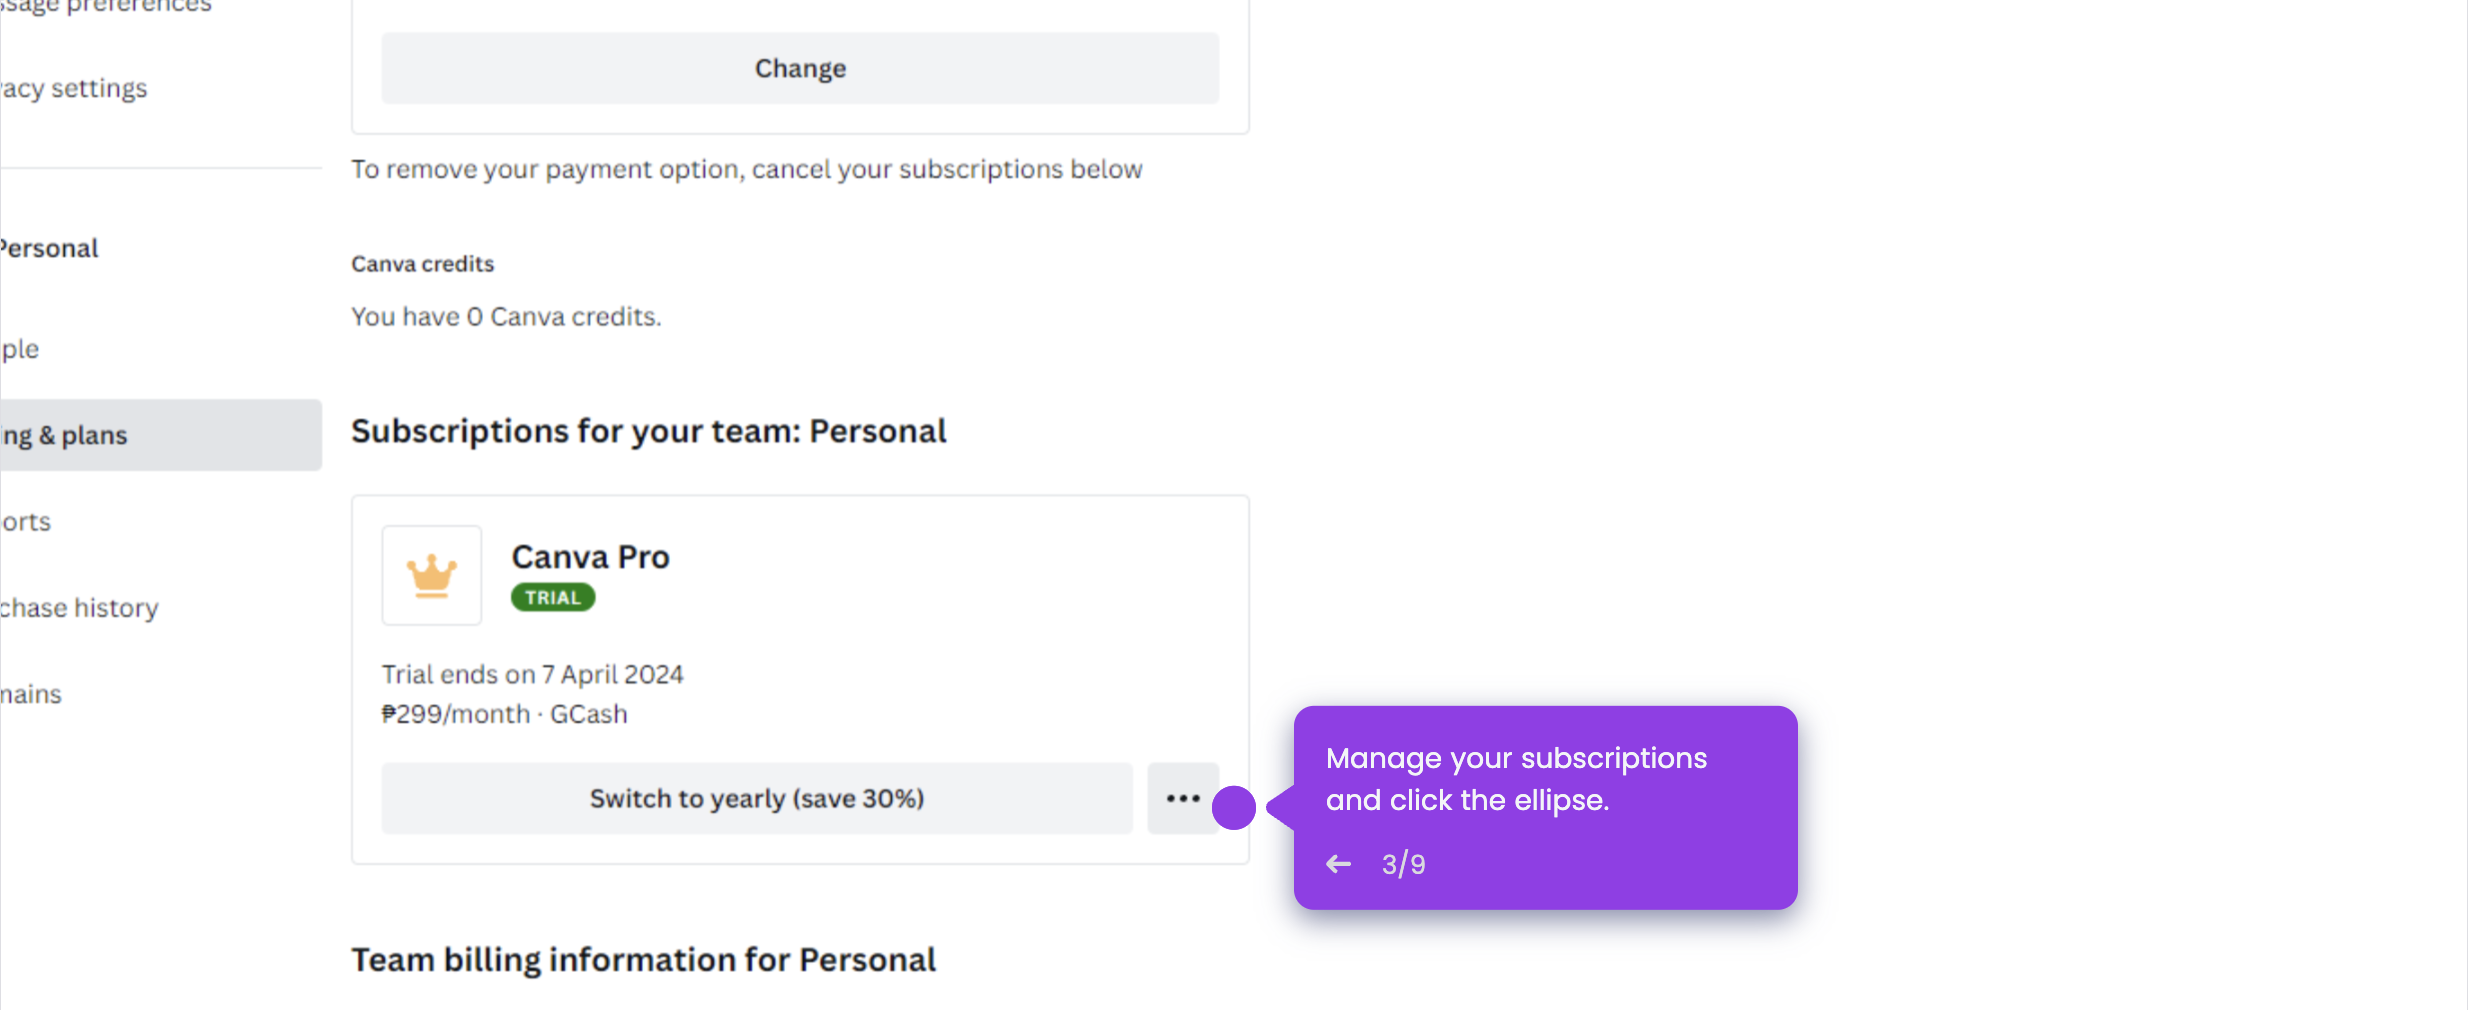Open the Domains settings page
2468x1010 pixels.
(x=30, y=693)
